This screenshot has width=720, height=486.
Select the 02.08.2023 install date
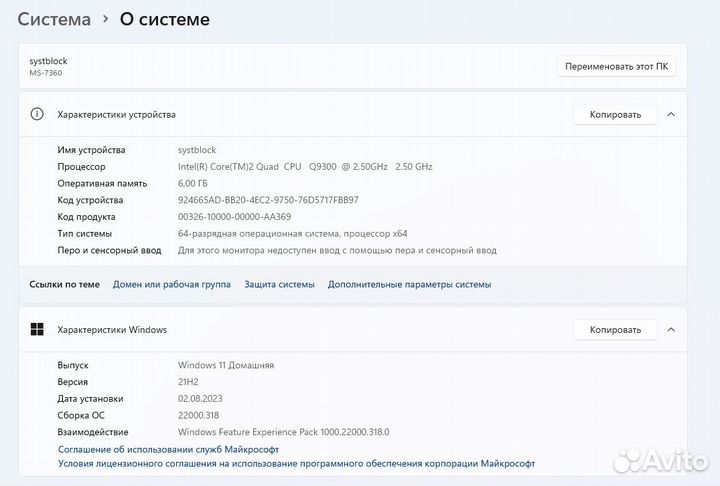pos(200,399)
